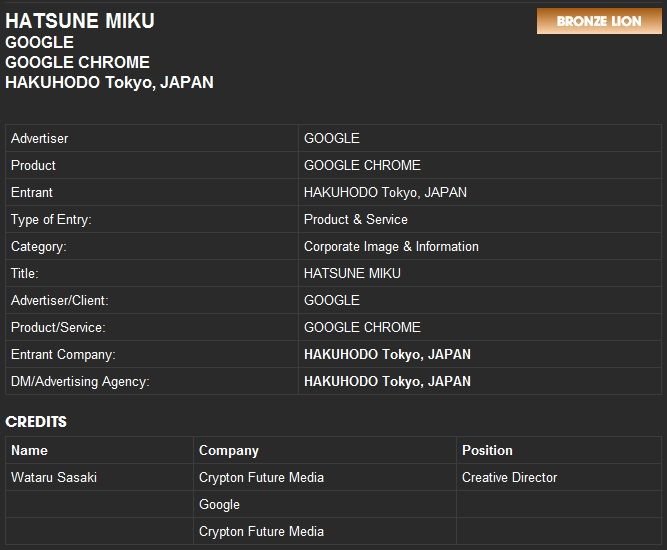Viewport: 667px width, 550px height.
Task: Click HATSUNE MIKU value in Title row
Action: pyautogui.click(x=352, y=273)
